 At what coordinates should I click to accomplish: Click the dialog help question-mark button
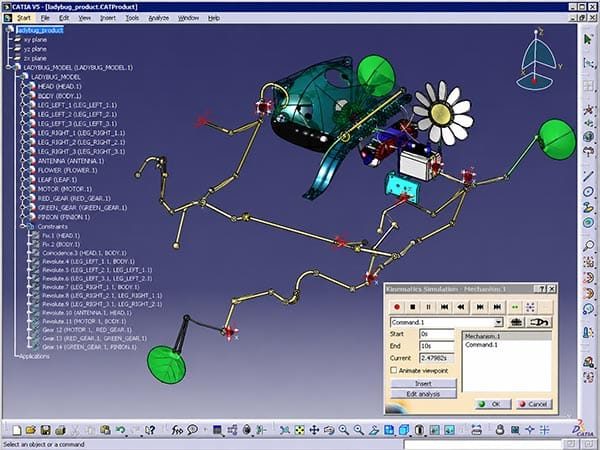[x=541, y=289]
